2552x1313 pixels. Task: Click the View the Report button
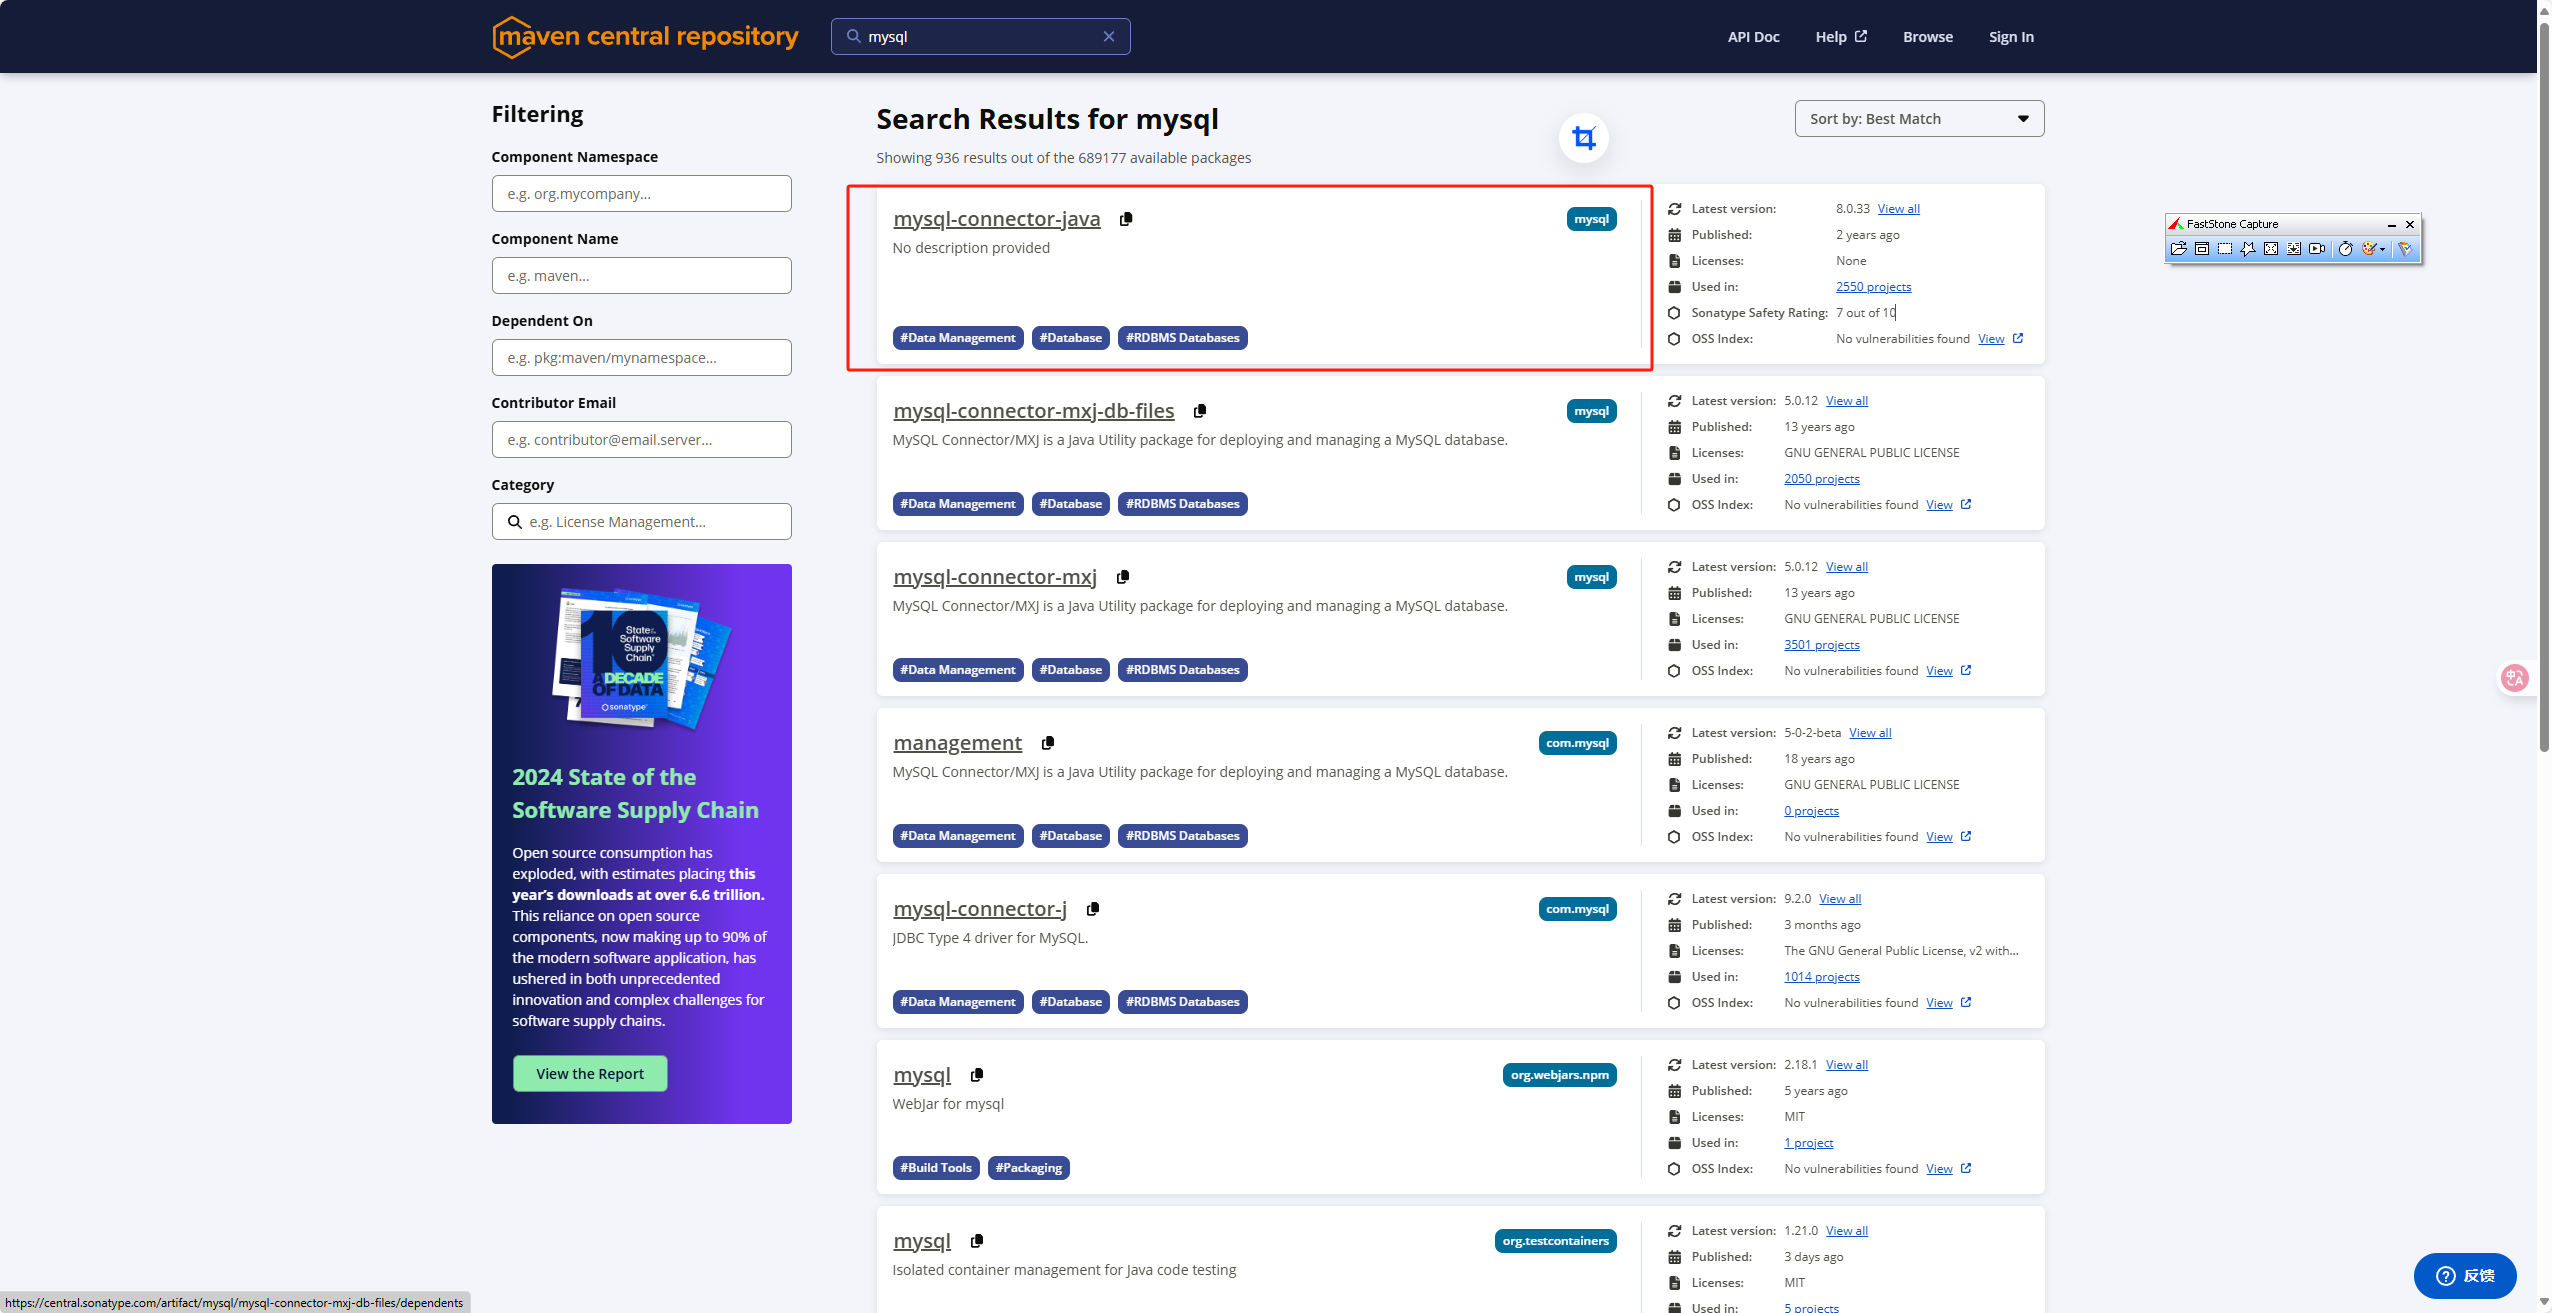[x=590, y=1073]
